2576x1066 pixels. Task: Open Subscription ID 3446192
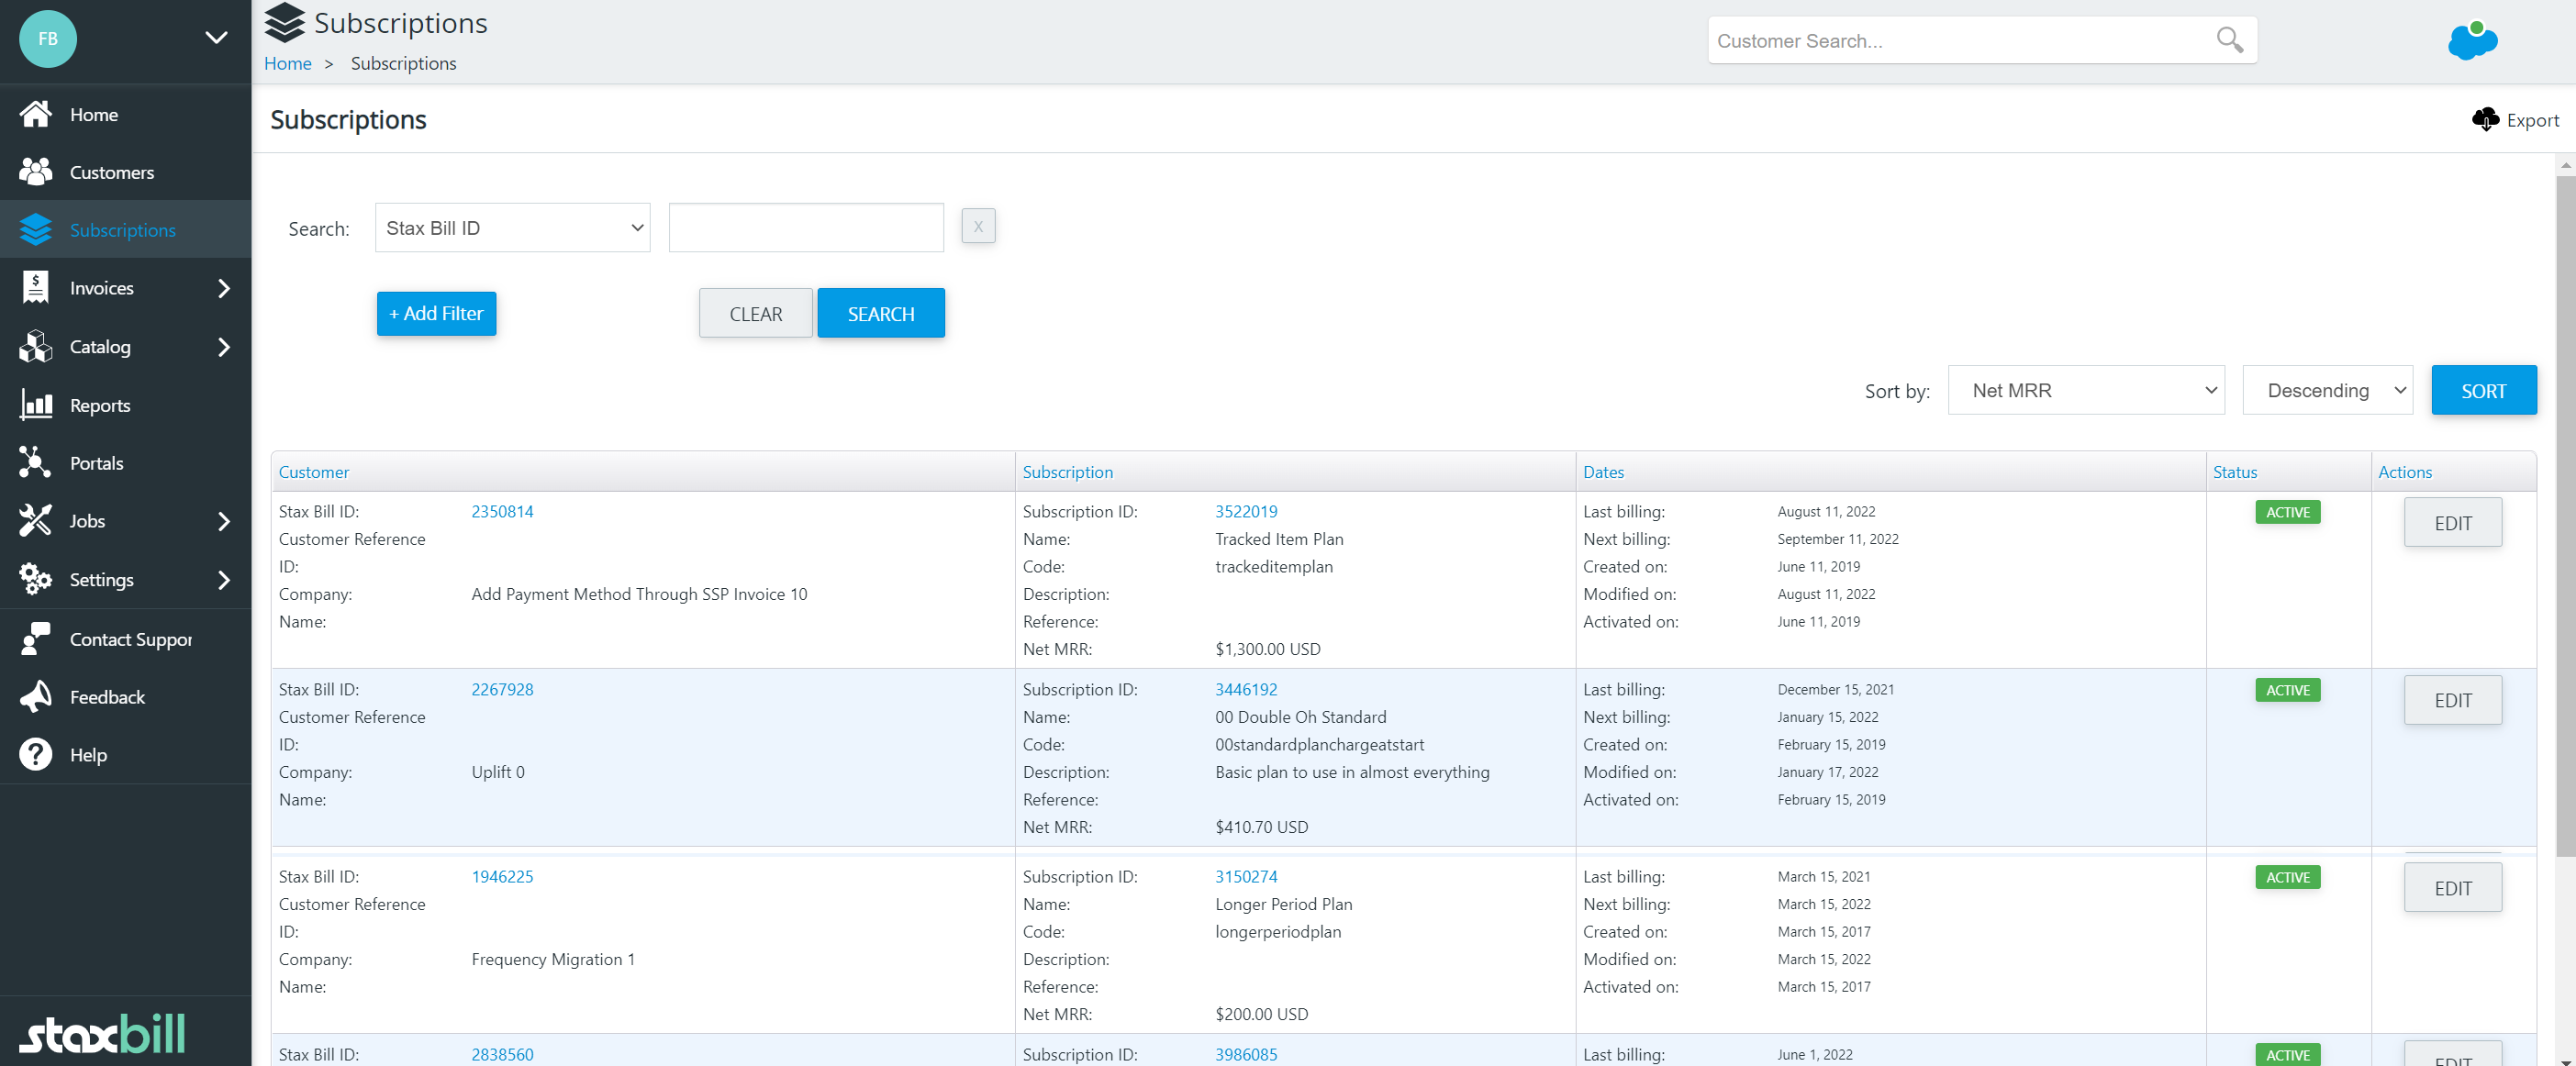coord(1246,689)
